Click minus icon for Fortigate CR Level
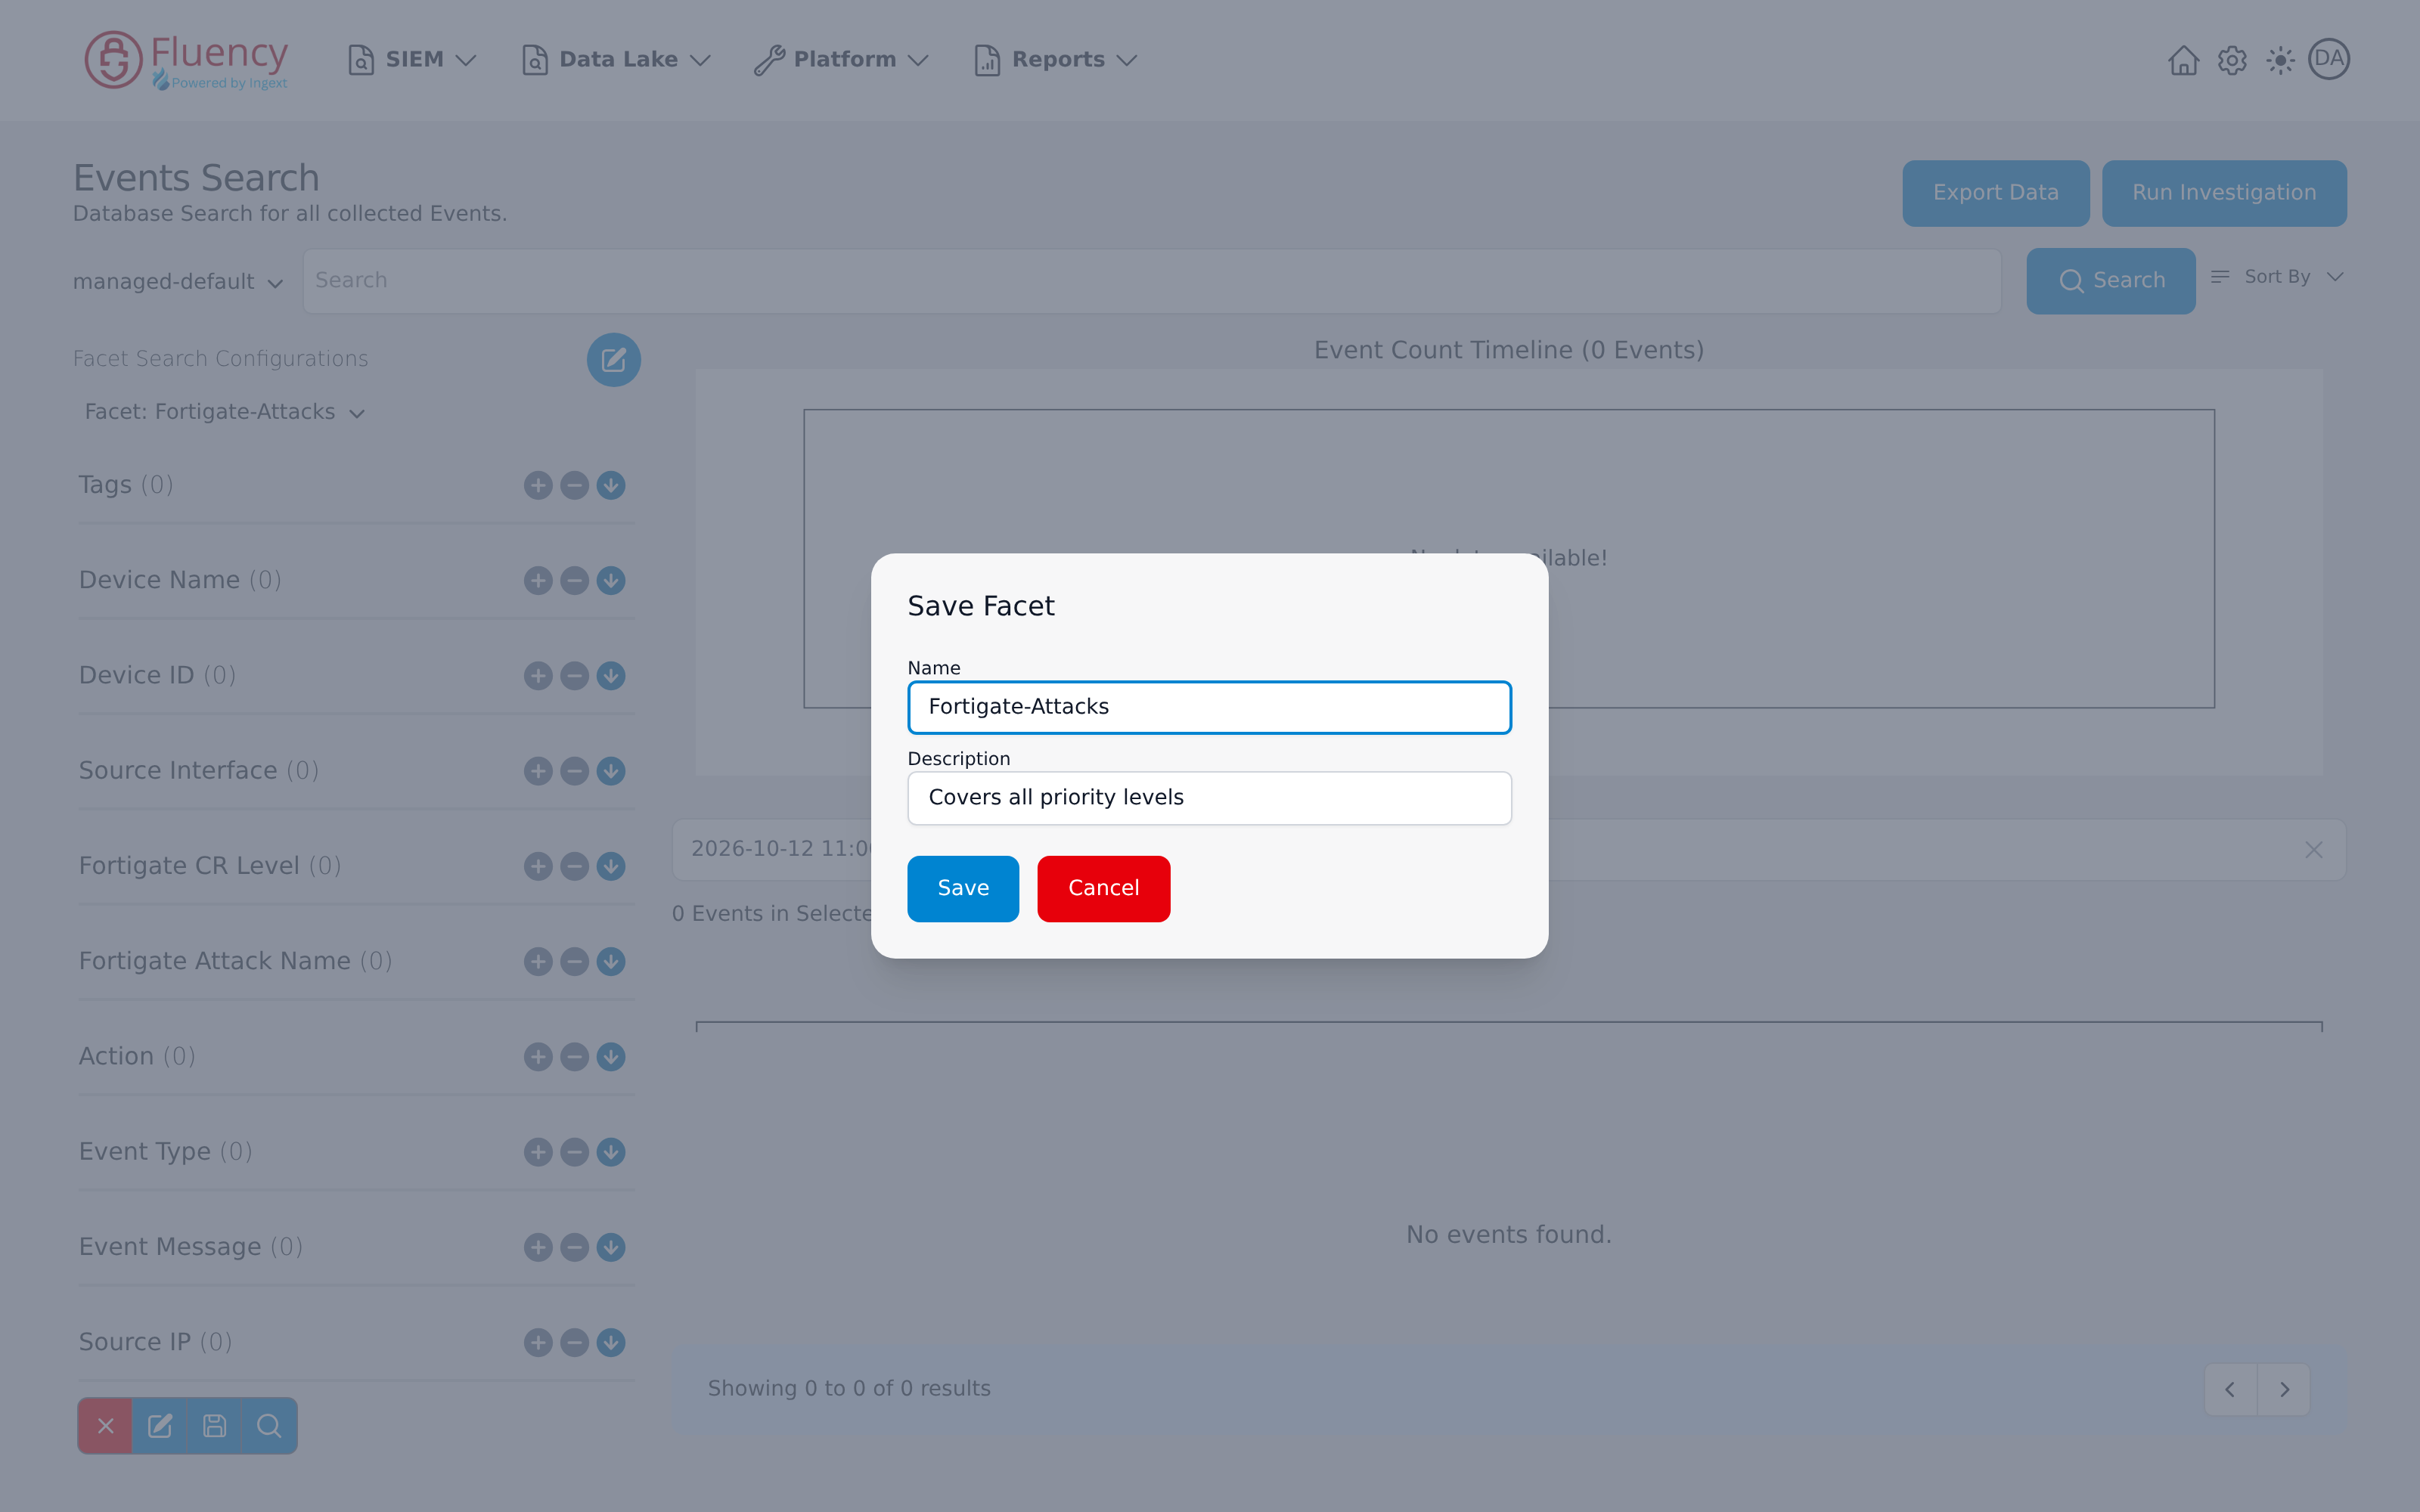The width and height of the screenshot is (2420, 1512). pos(574,866)
